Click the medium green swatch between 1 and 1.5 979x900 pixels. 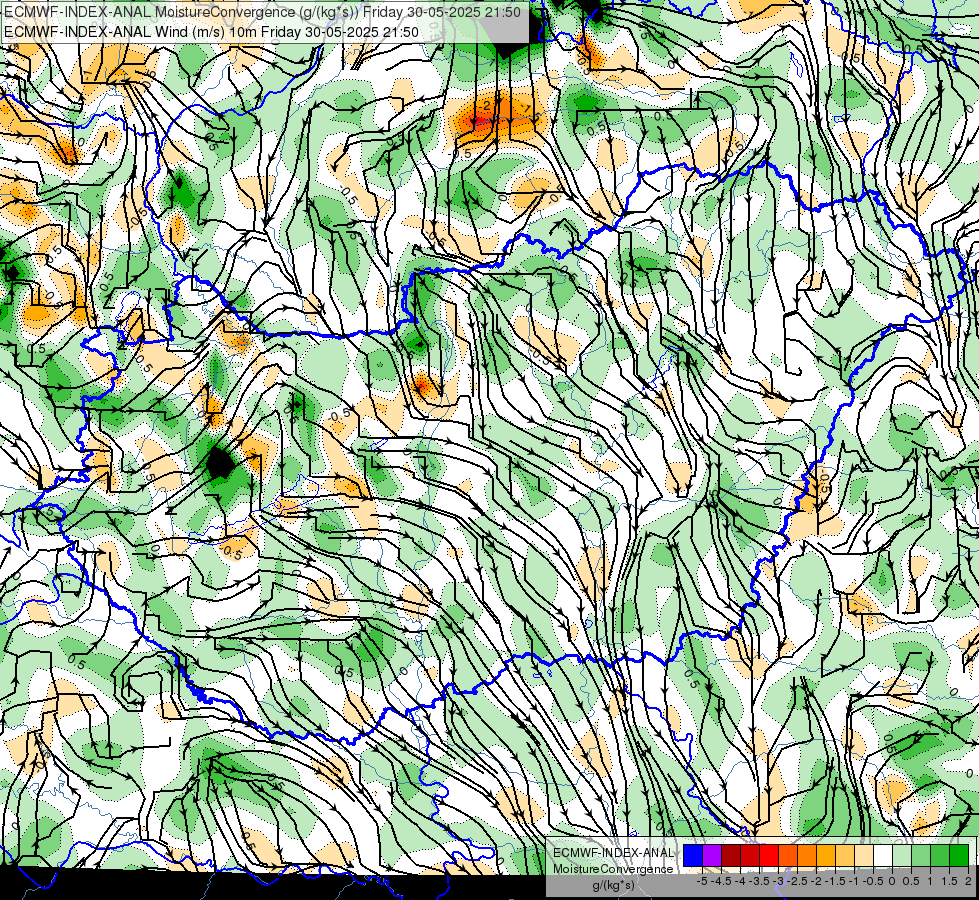(940, 855)
